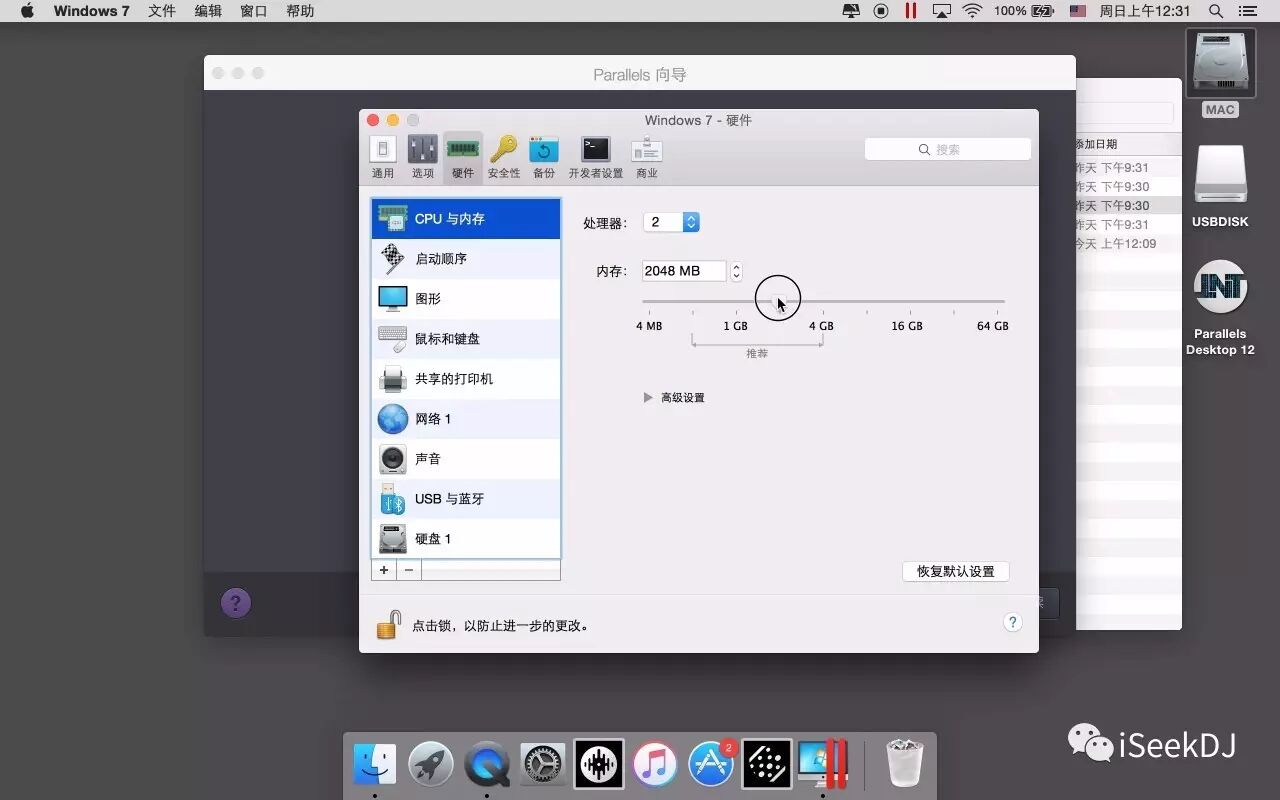Image resolution: width=1280 pixels, height=800 pixels.
Task: Open the 处理器 processor count dropdown
Action: pos(671,222)
